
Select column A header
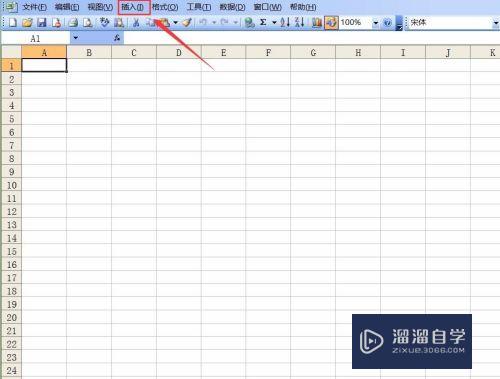point(44,52)
